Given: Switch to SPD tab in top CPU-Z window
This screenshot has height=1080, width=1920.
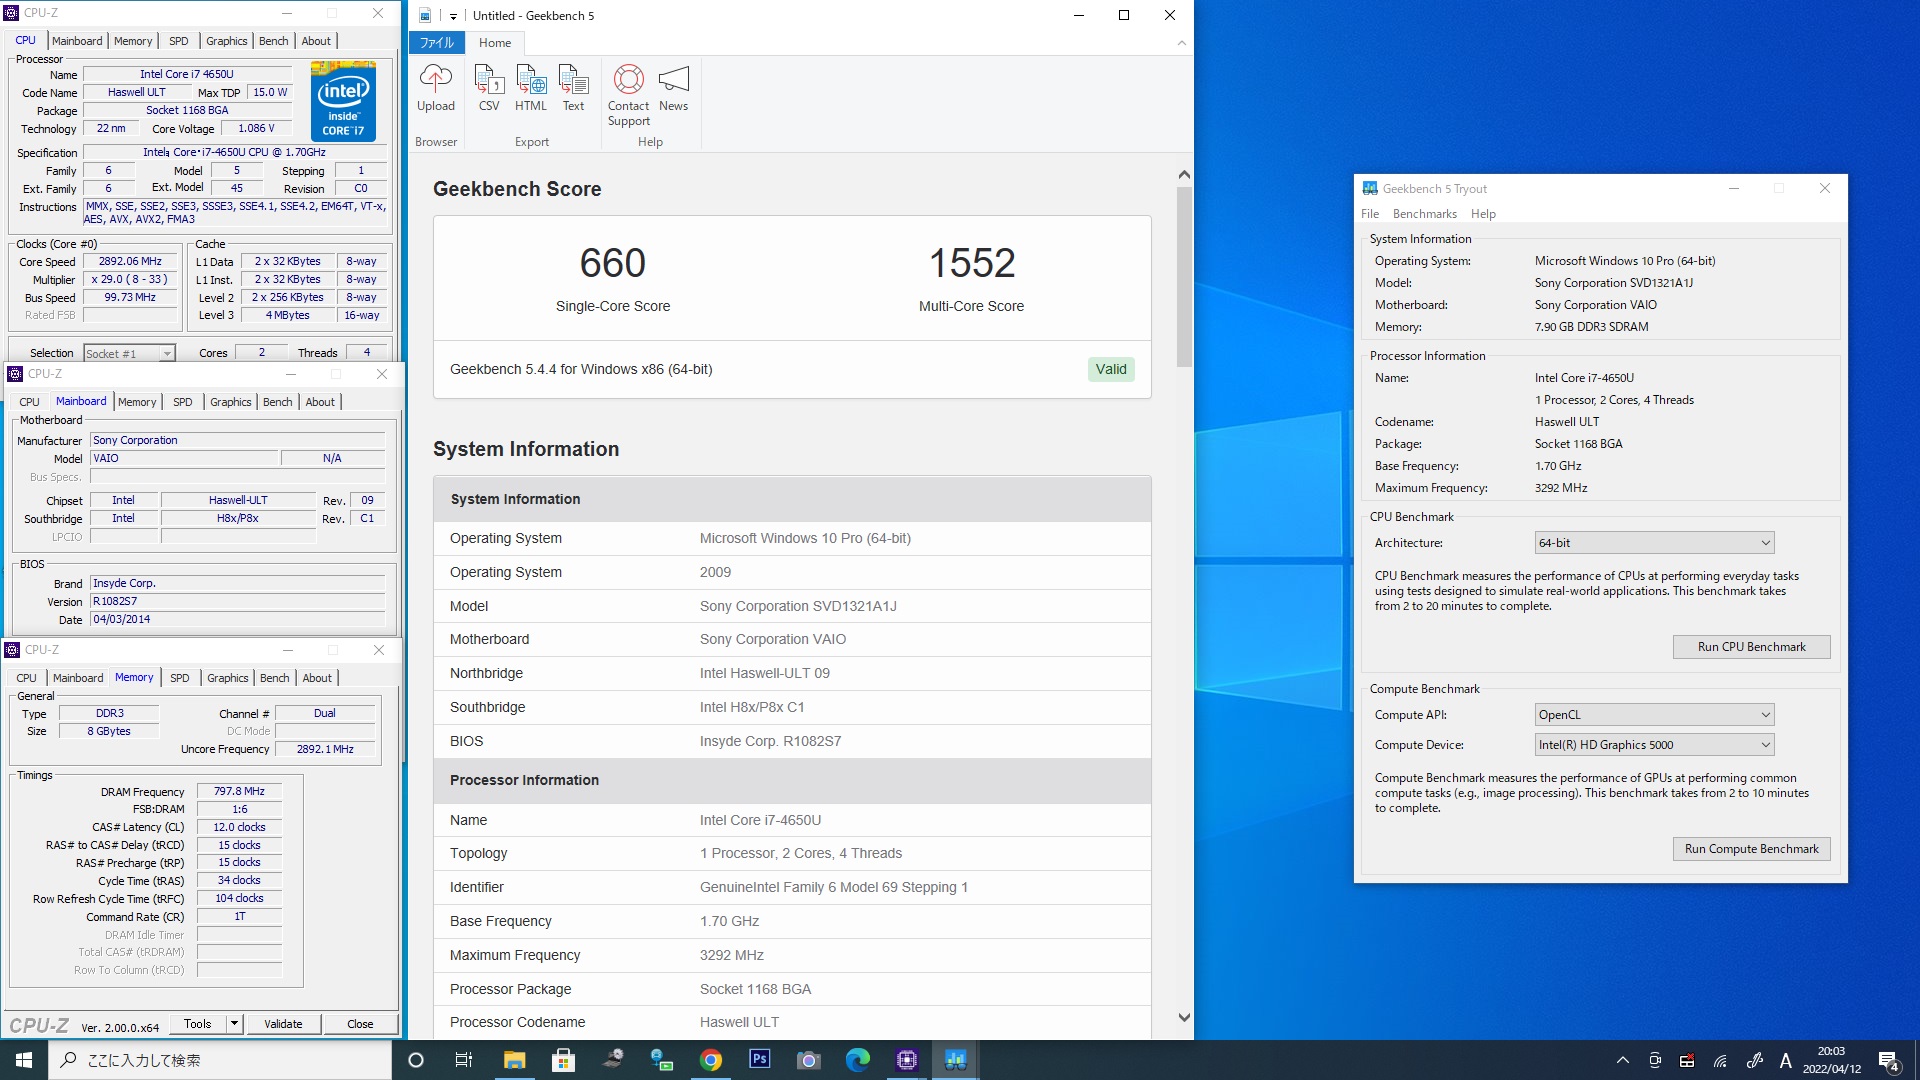Looking at the screenshot, I should 179,41.
